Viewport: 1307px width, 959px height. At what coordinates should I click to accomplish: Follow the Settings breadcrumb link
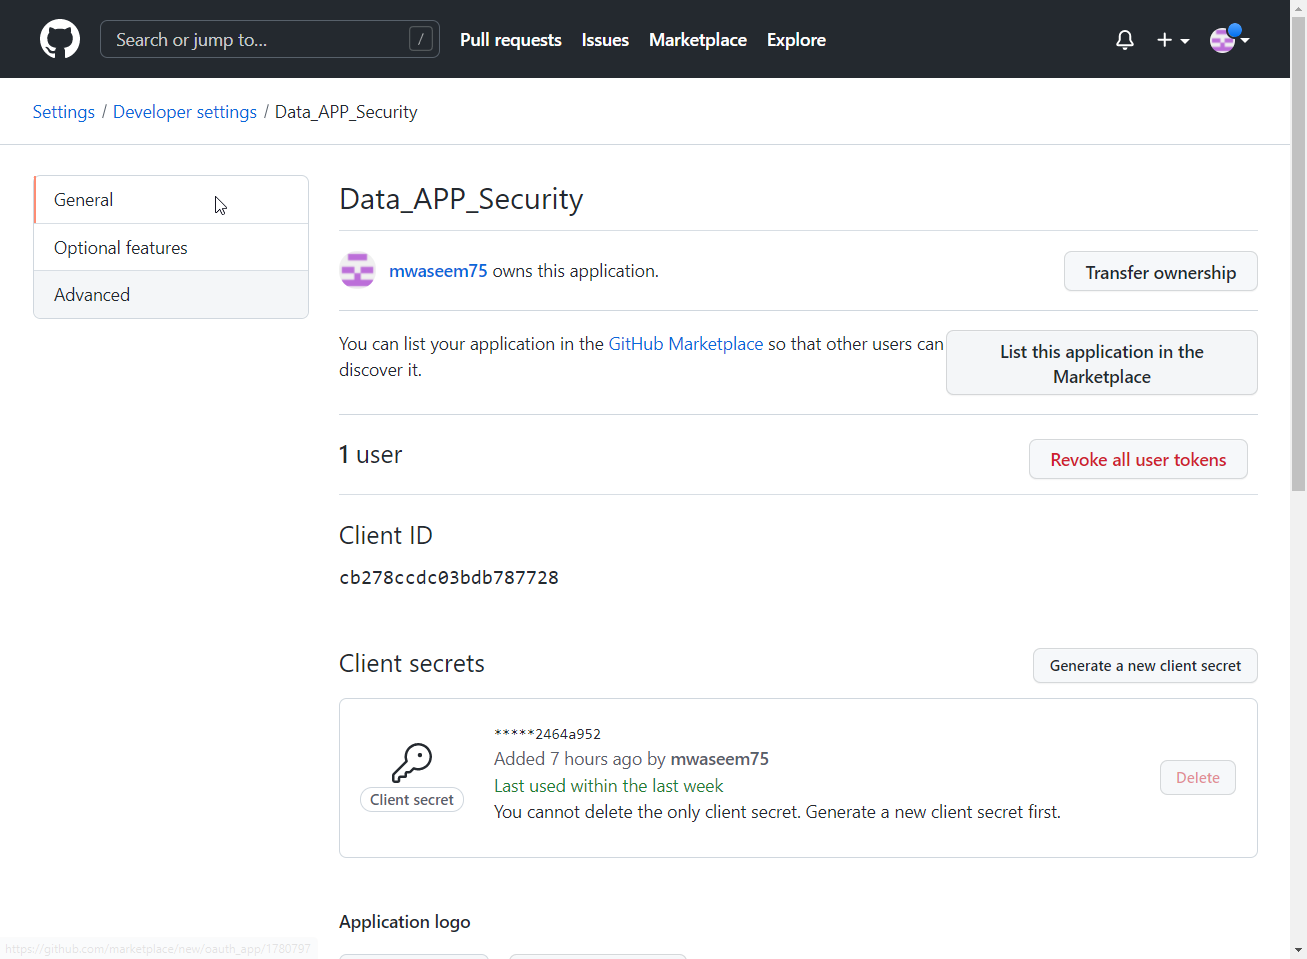63,112
